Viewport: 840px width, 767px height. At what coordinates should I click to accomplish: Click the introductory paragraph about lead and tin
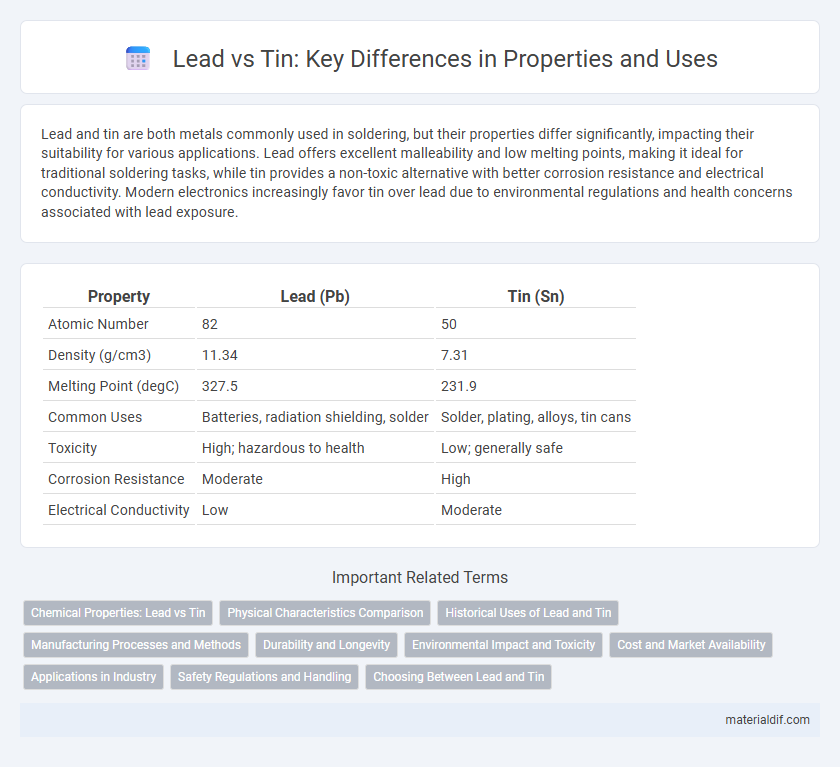point(417,172)
